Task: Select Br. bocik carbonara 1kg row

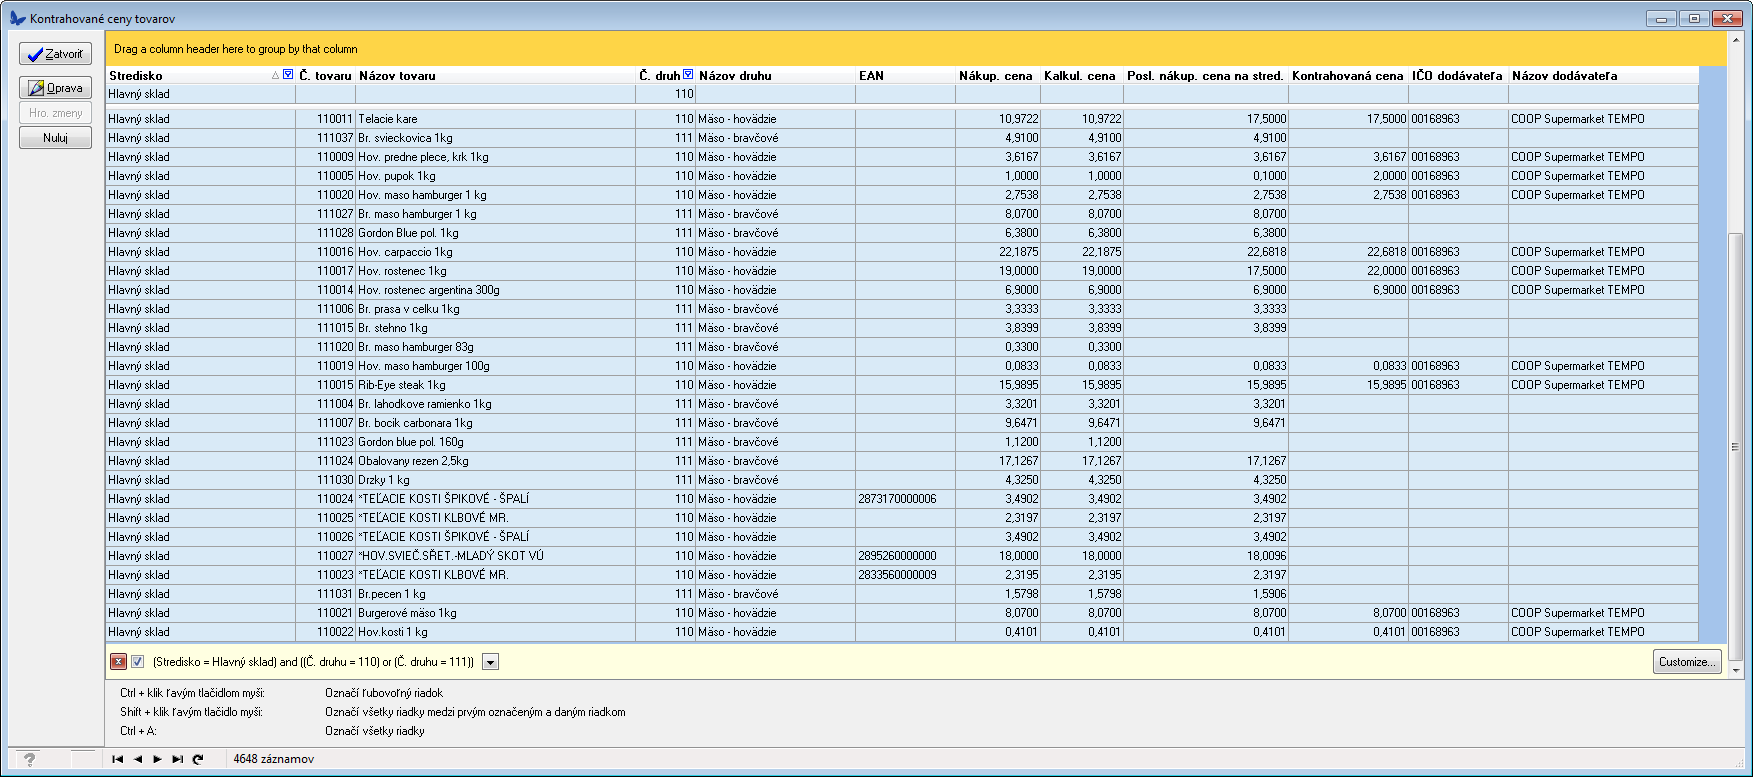Action: click(x=902, y=423)
